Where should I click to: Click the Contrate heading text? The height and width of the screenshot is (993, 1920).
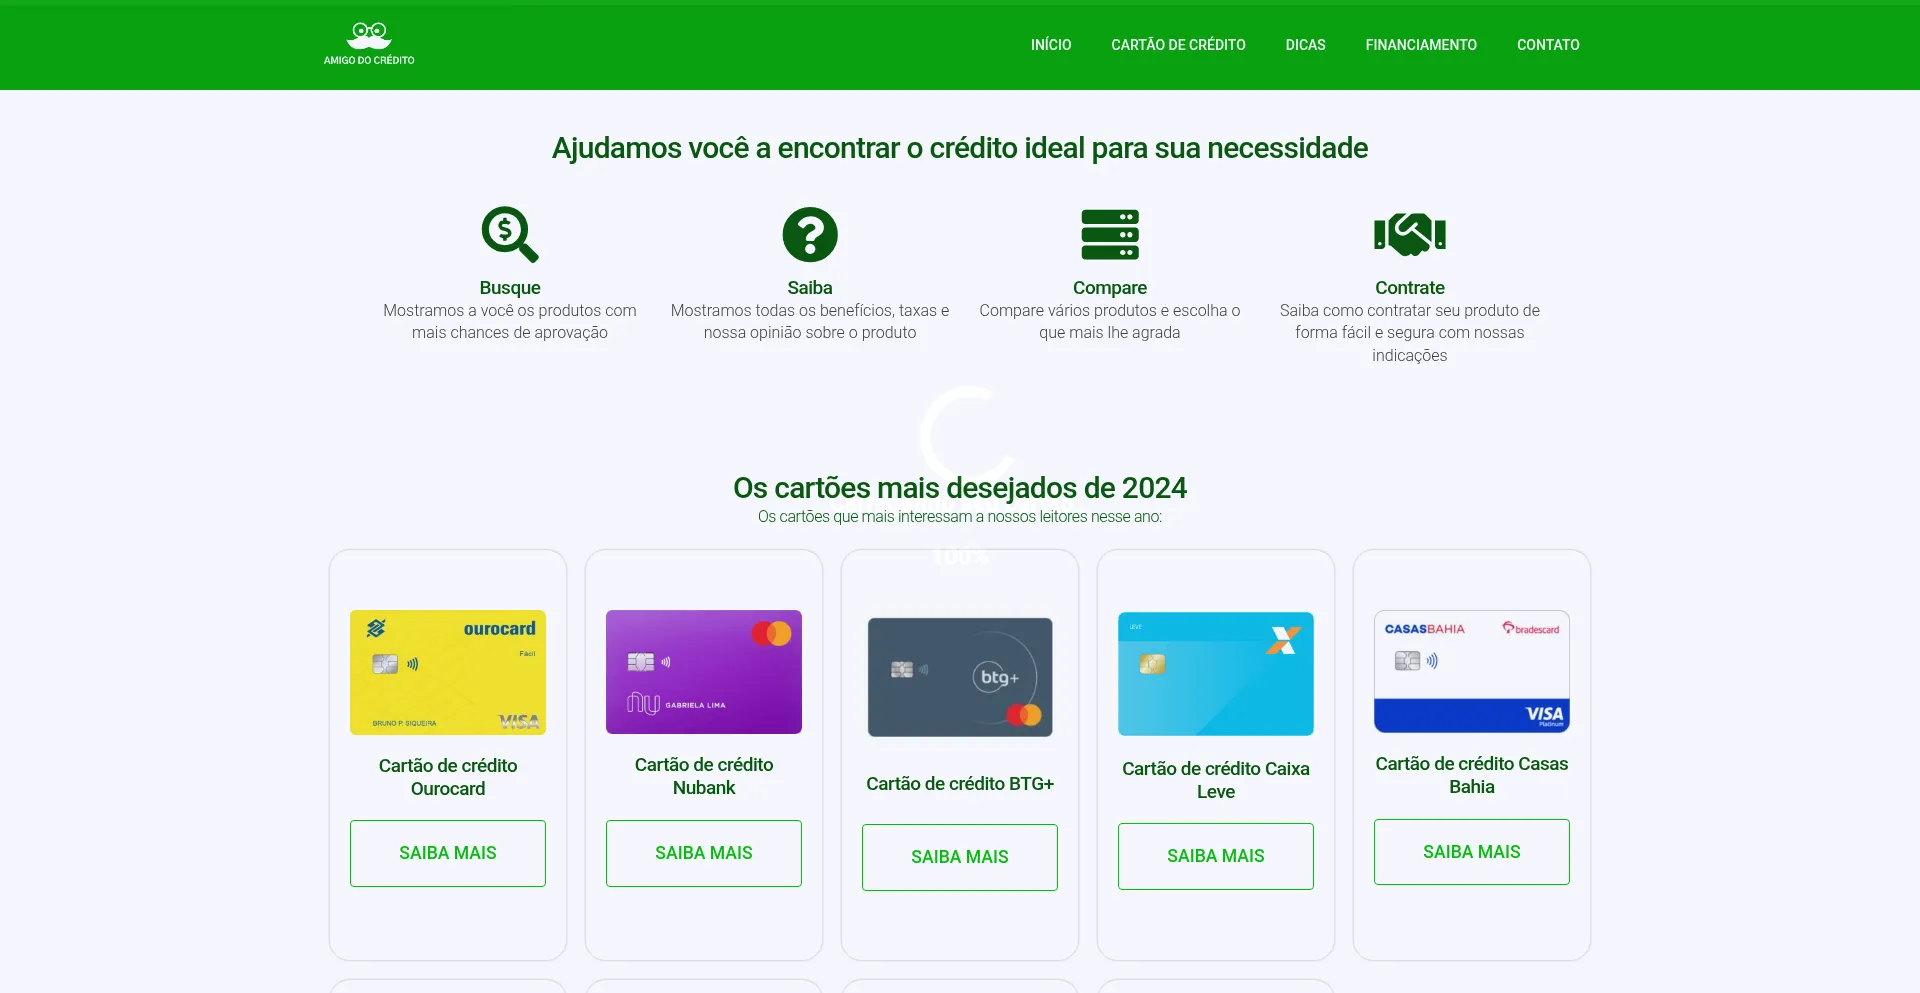click(1410, 288)
